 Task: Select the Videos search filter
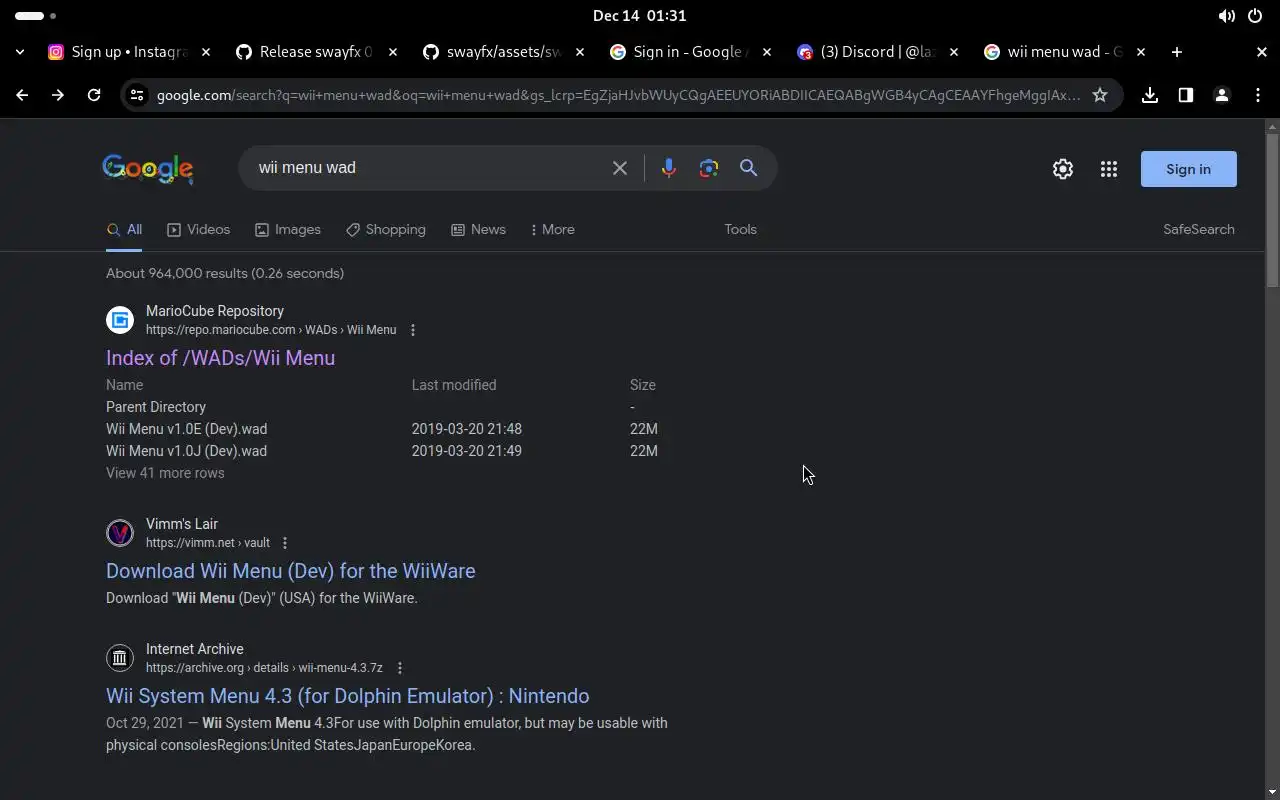(198, 230)
